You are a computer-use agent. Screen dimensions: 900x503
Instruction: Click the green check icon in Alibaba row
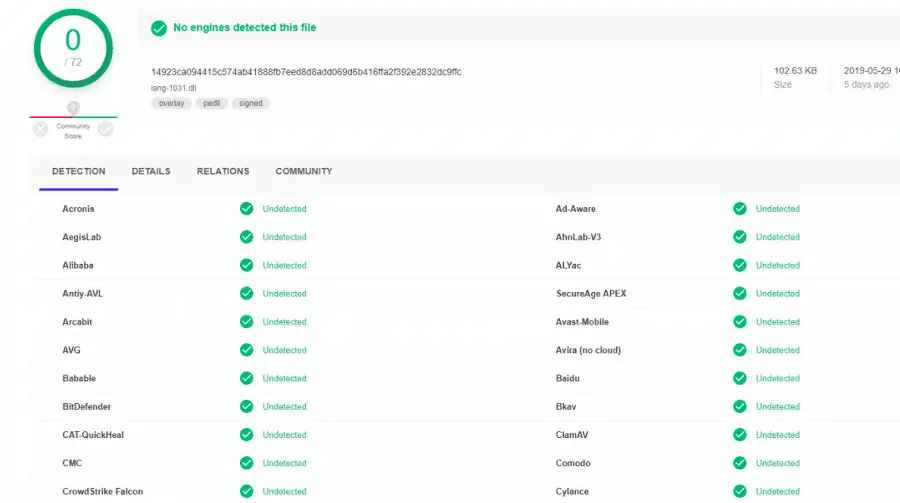(x=247, y=265)
